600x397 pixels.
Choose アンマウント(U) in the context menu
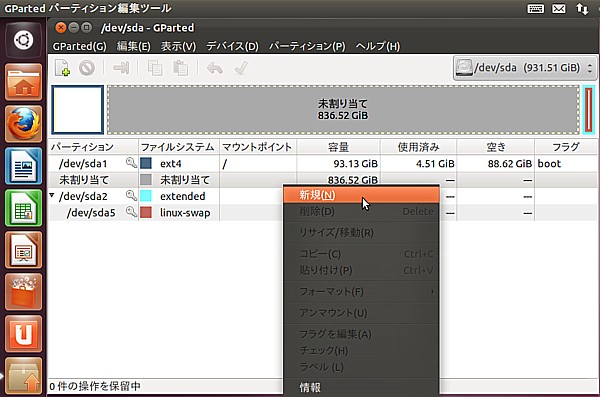(361, 313)
